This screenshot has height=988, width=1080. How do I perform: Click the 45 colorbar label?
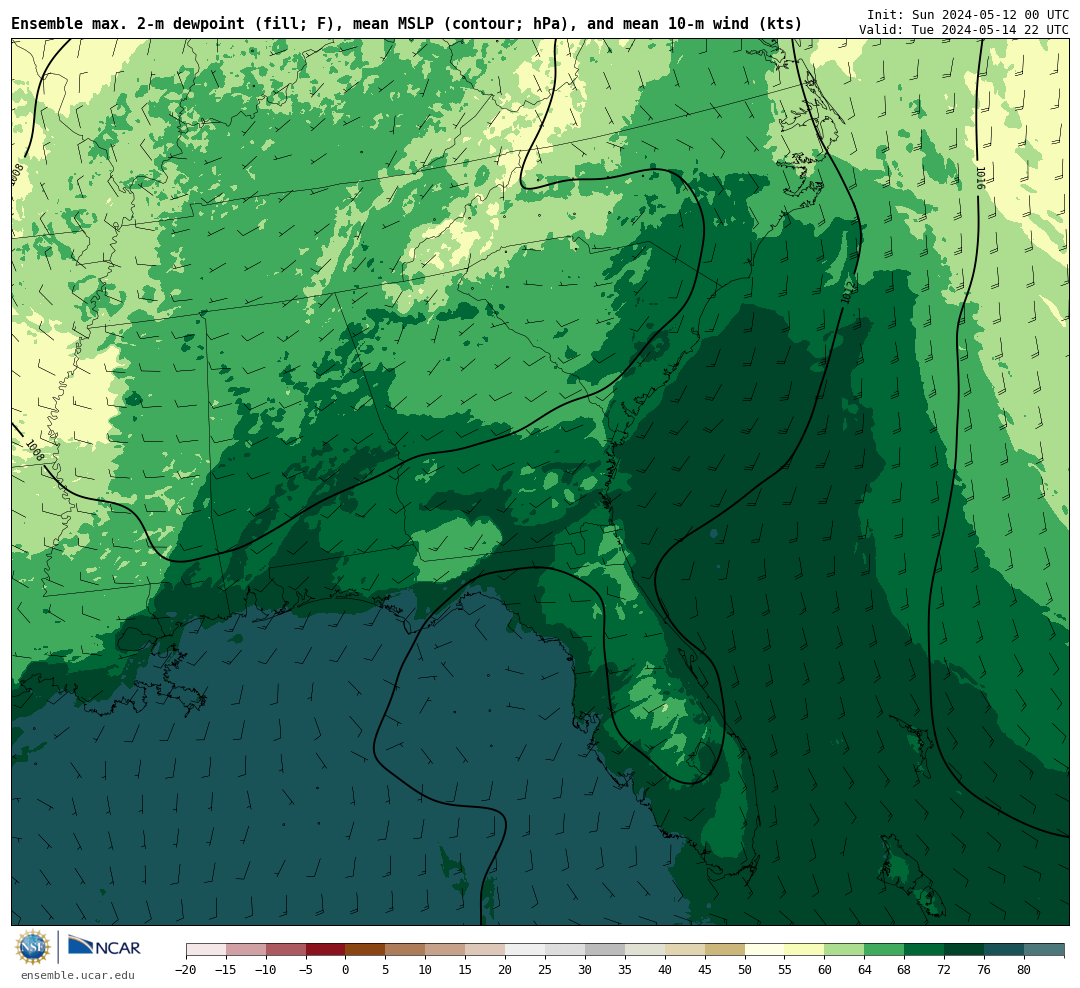coord(705,969)
